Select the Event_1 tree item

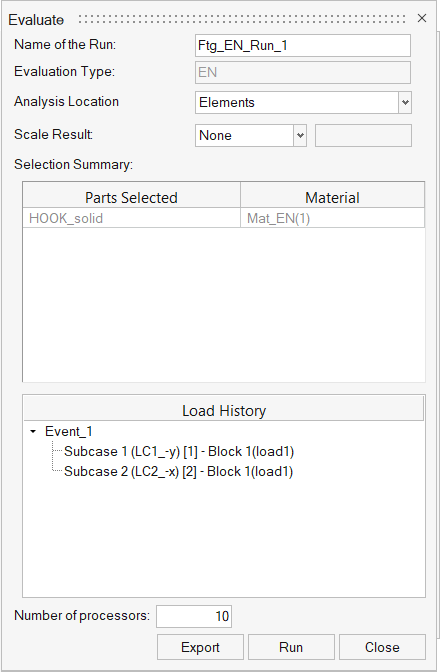[x=69, y=432]
